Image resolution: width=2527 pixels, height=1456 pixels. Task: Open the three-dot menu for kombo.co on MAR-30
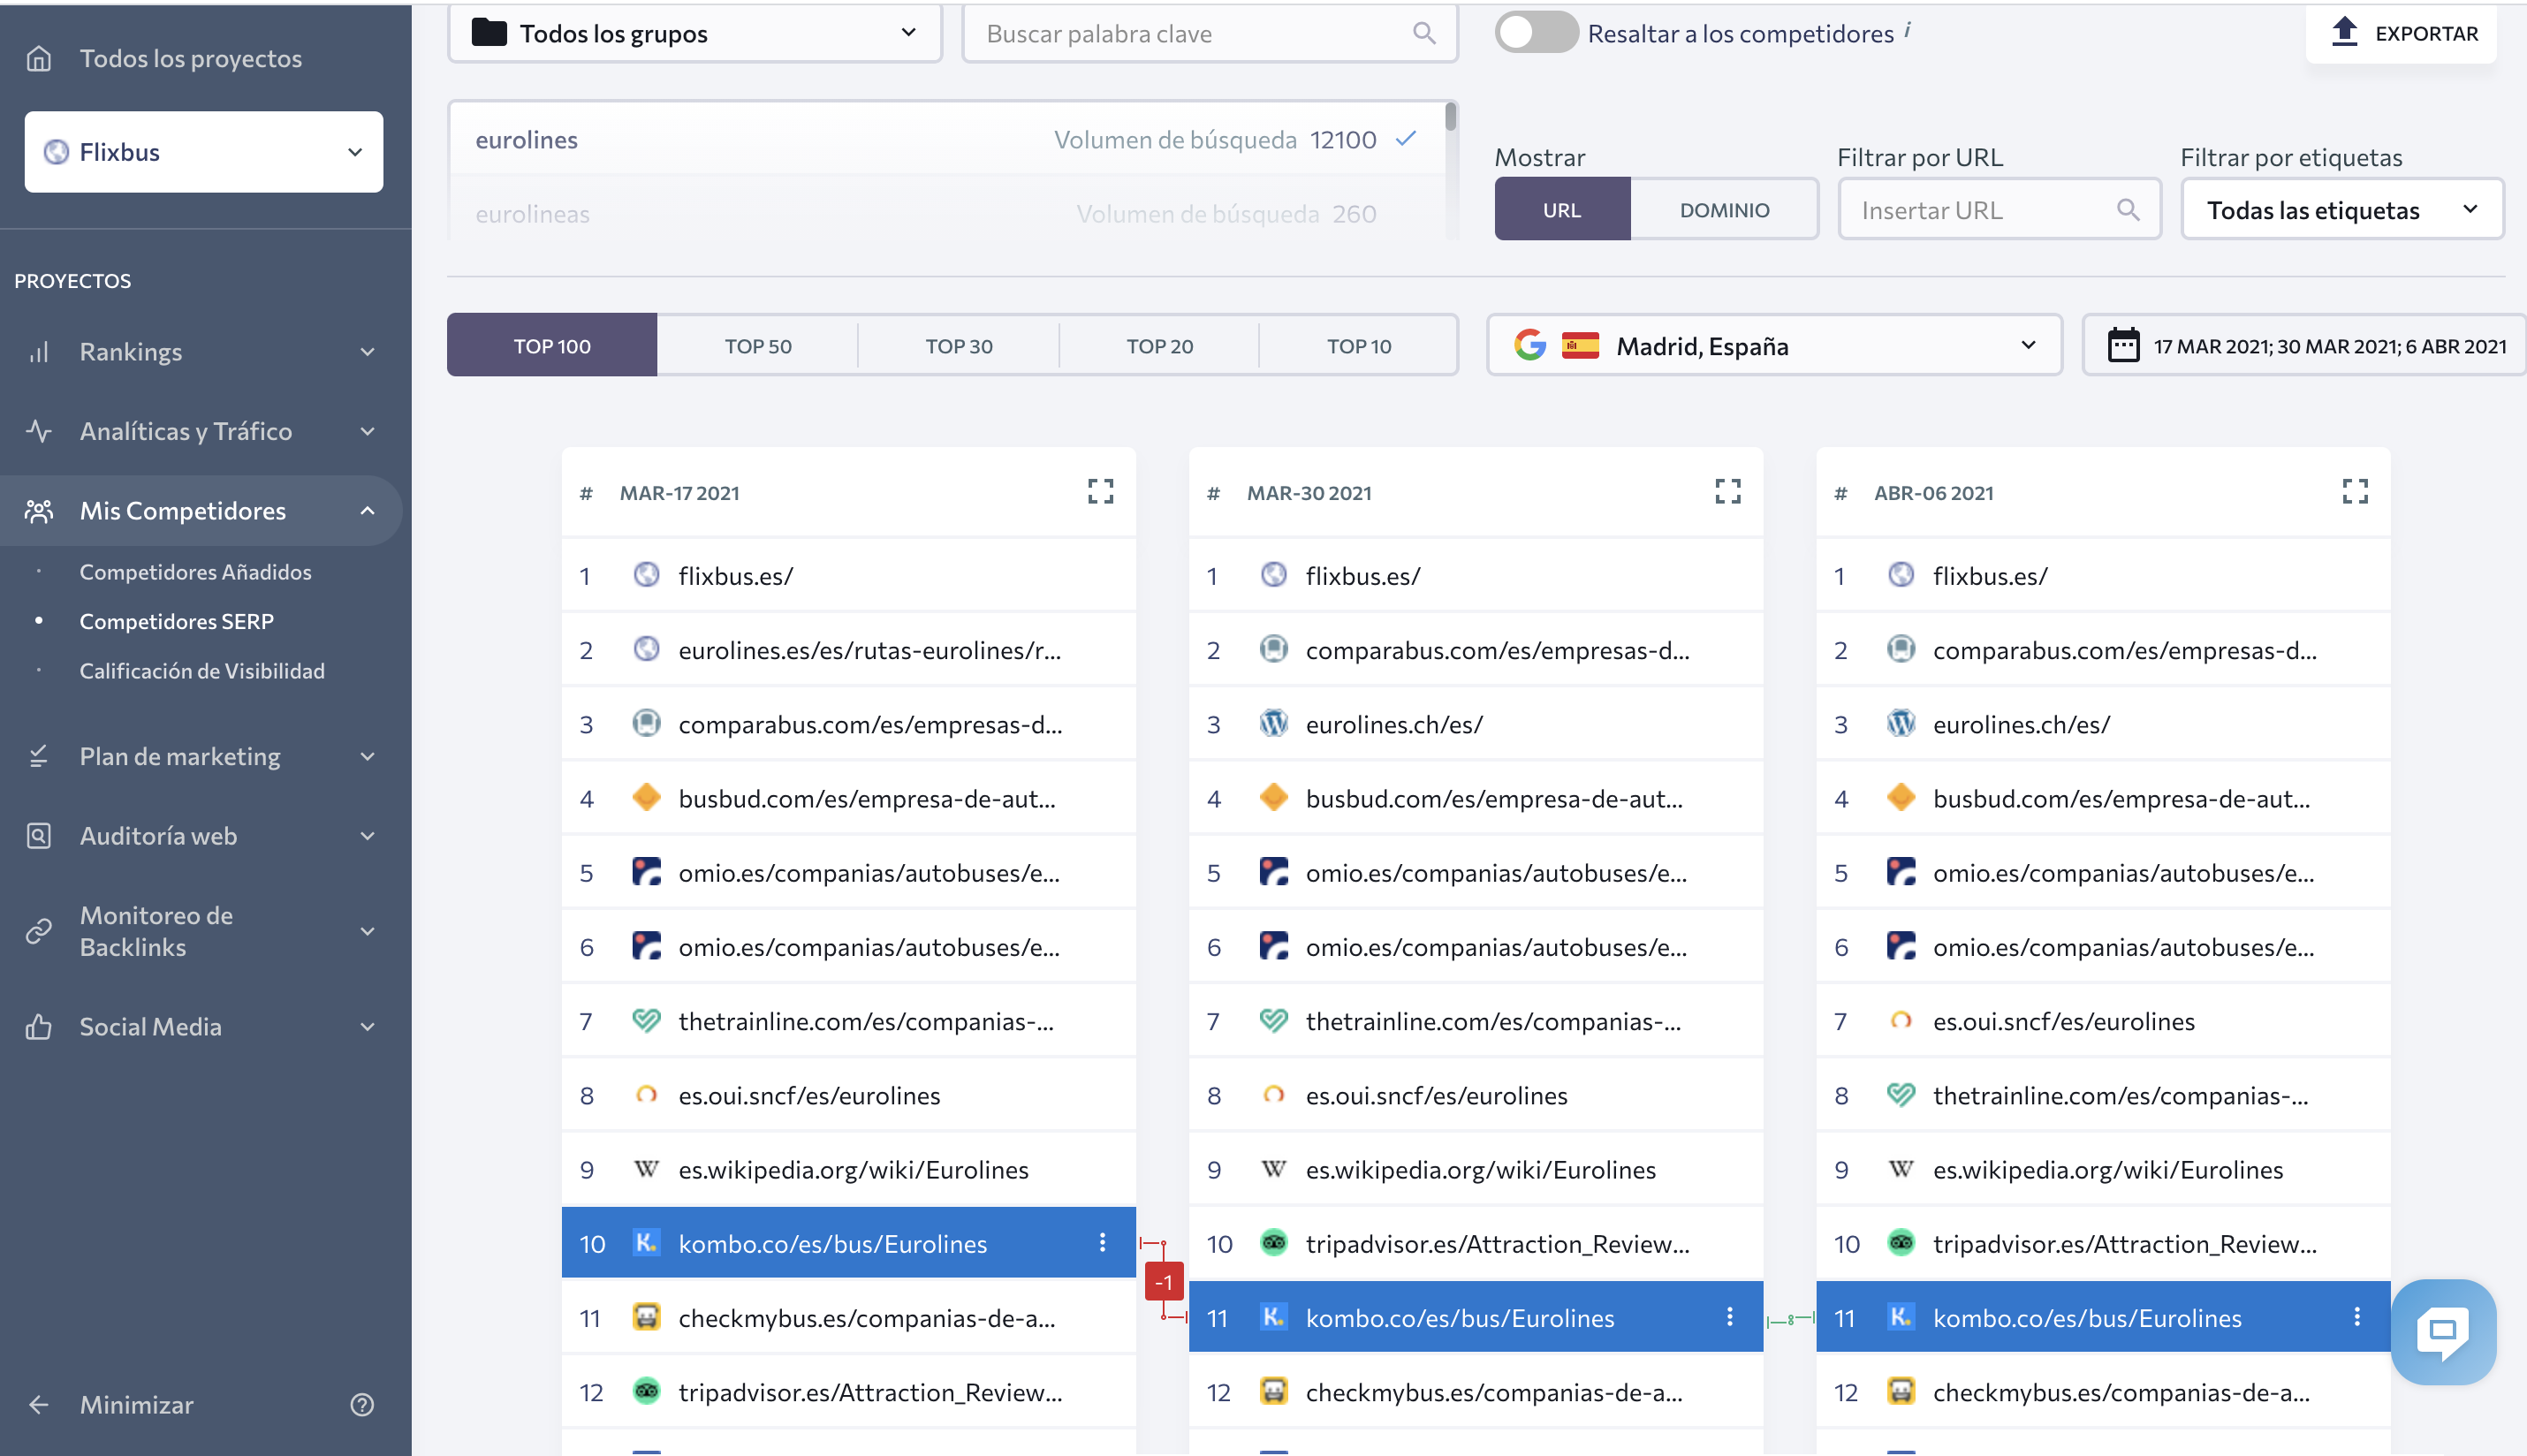(x=1729, y=1317)
